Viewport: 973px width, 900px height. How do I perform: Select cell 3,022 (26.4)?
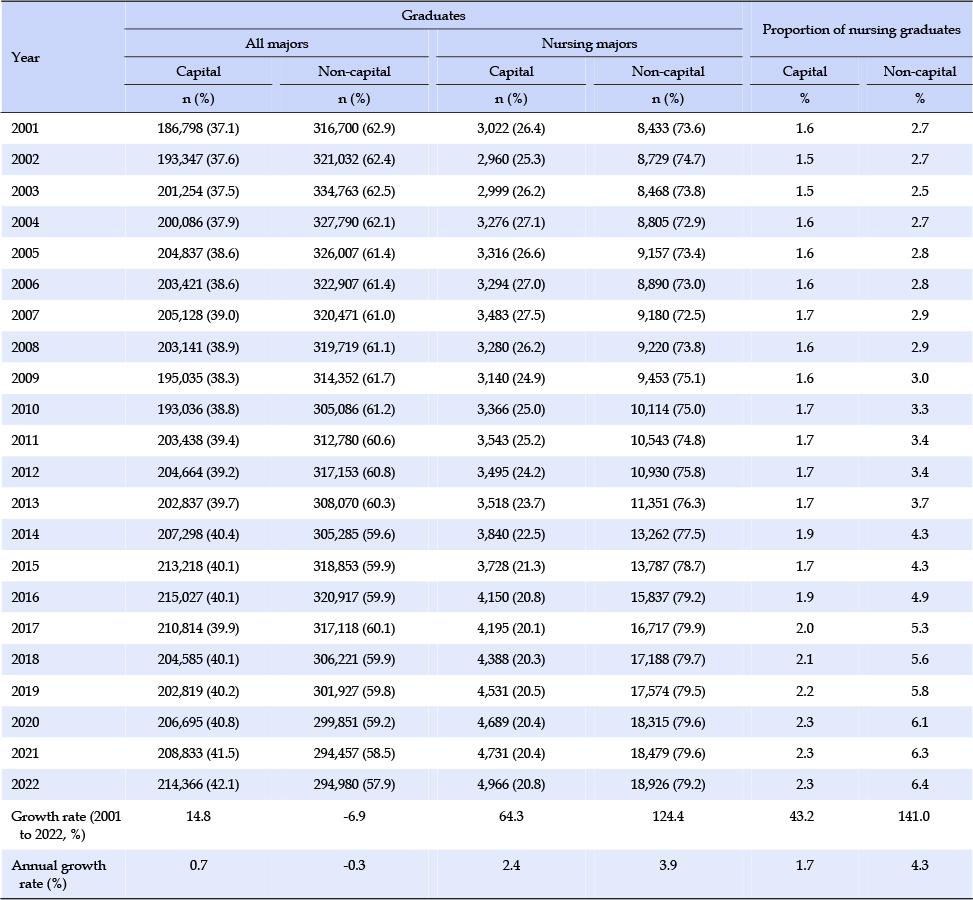coord(511,128)
